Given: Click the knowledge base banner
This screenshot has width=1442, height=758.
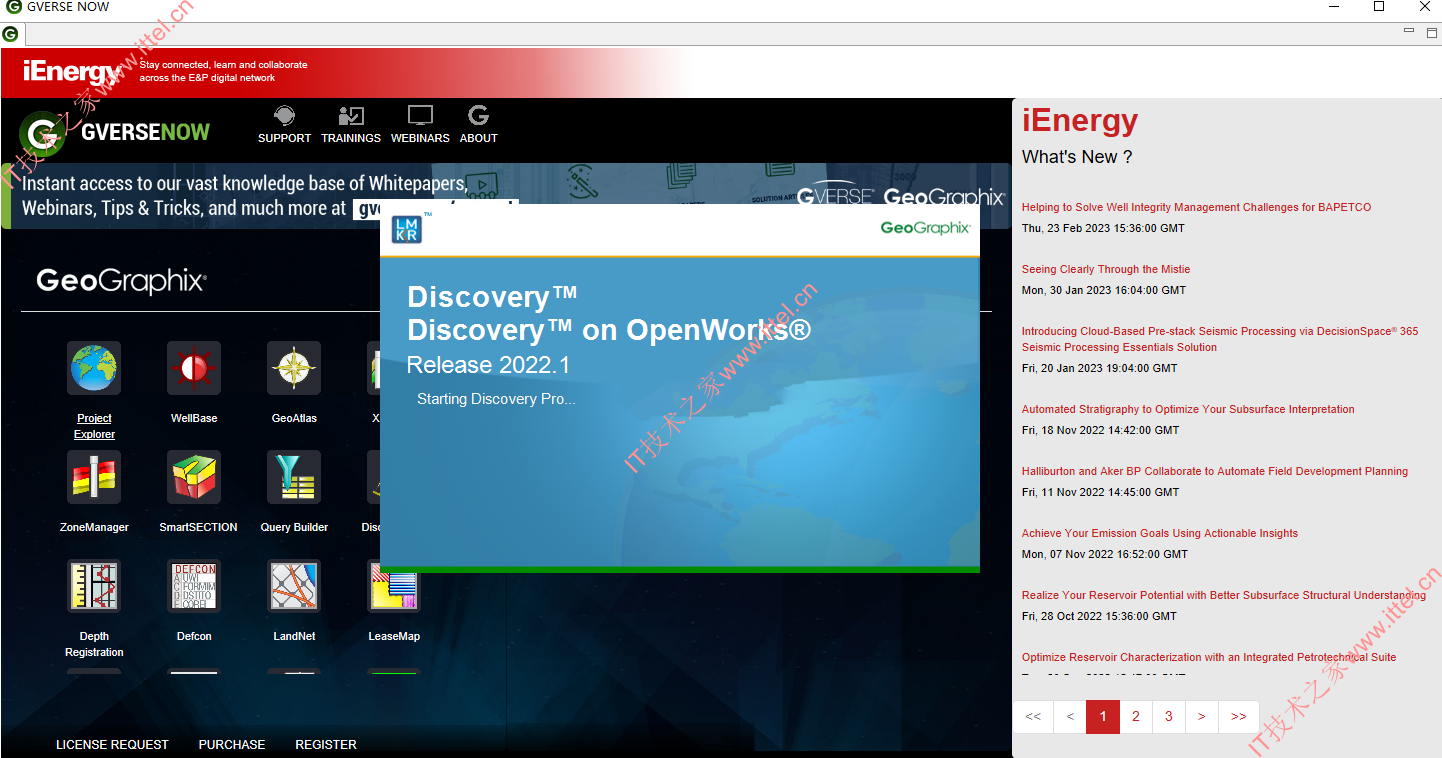Looking at the screenshot, I should tap(506, 196).
